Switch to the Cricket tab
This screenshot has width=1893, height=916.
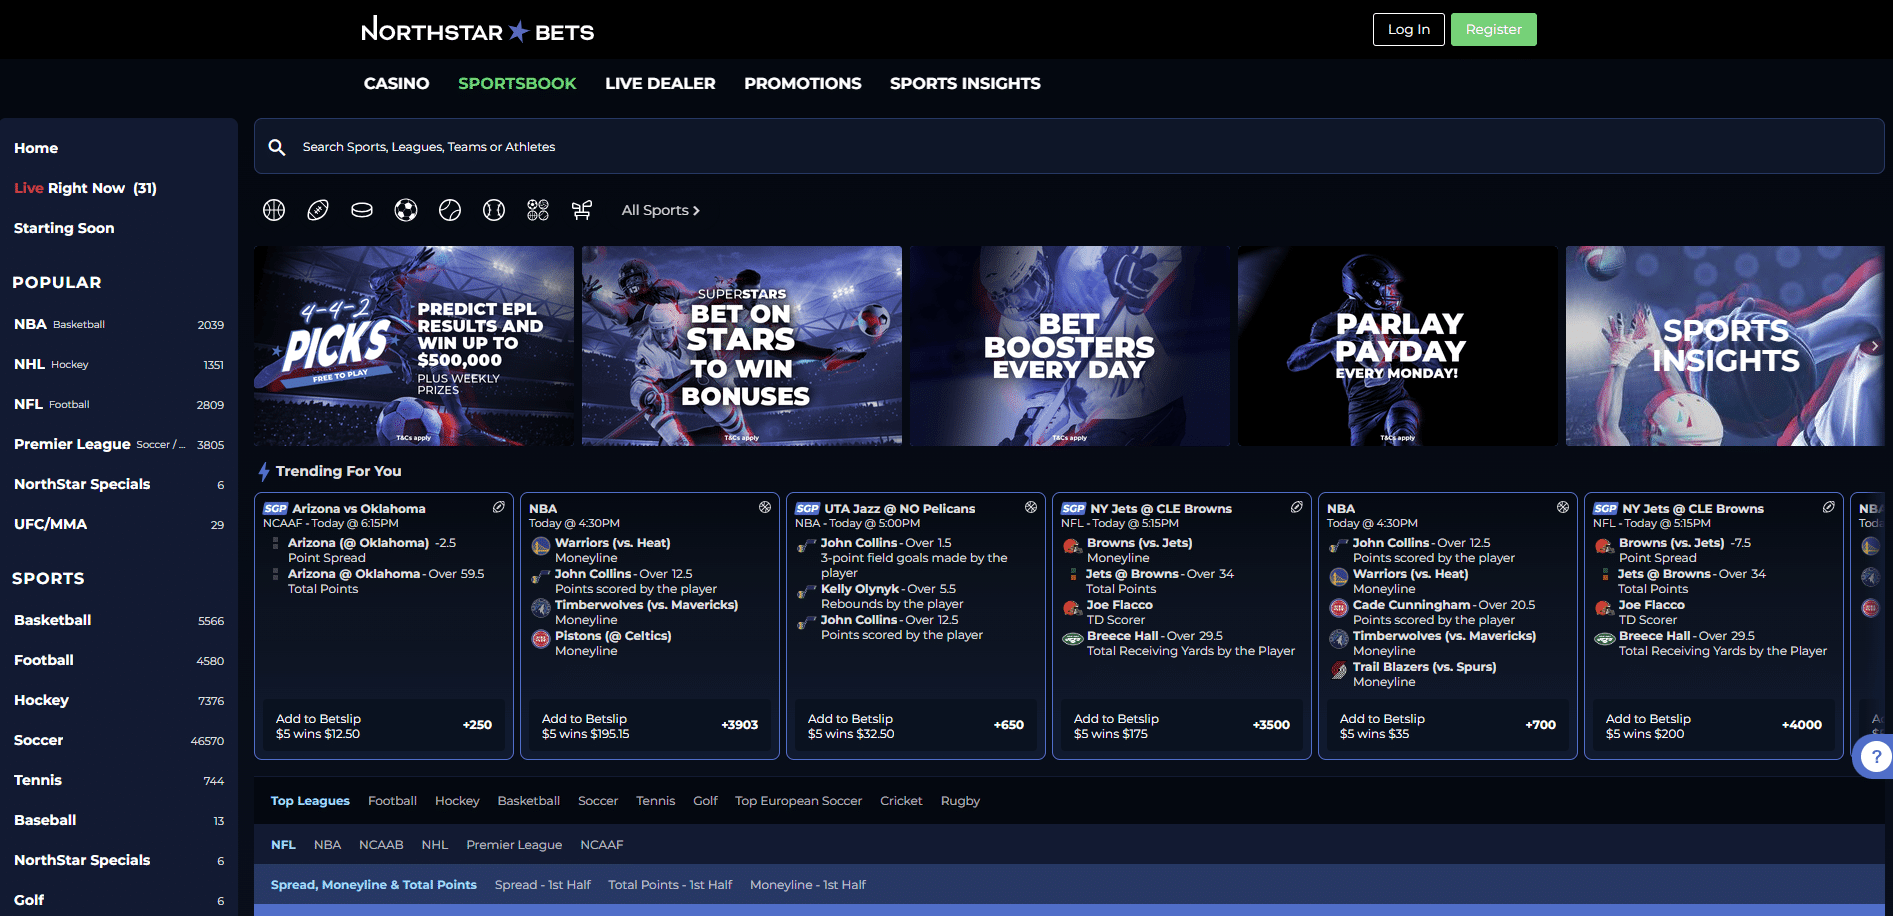[901, 801]
